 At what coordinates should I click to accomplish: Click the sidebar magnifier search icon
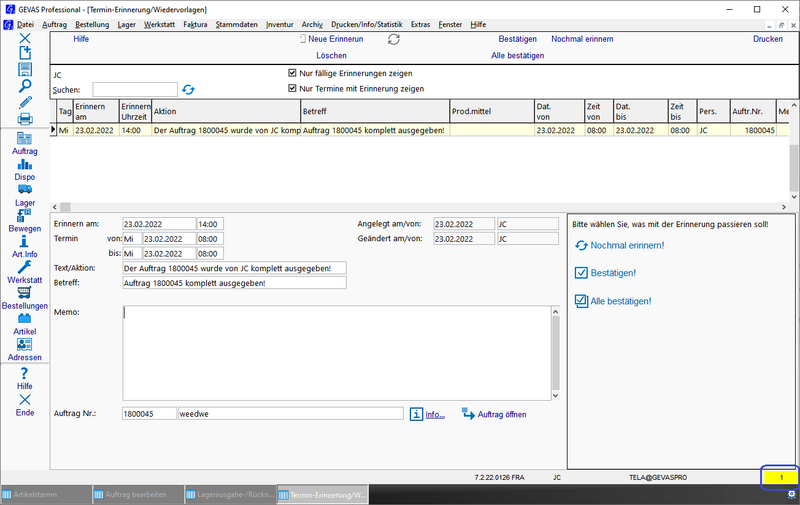pyautogui.click(x=25, y=86)
